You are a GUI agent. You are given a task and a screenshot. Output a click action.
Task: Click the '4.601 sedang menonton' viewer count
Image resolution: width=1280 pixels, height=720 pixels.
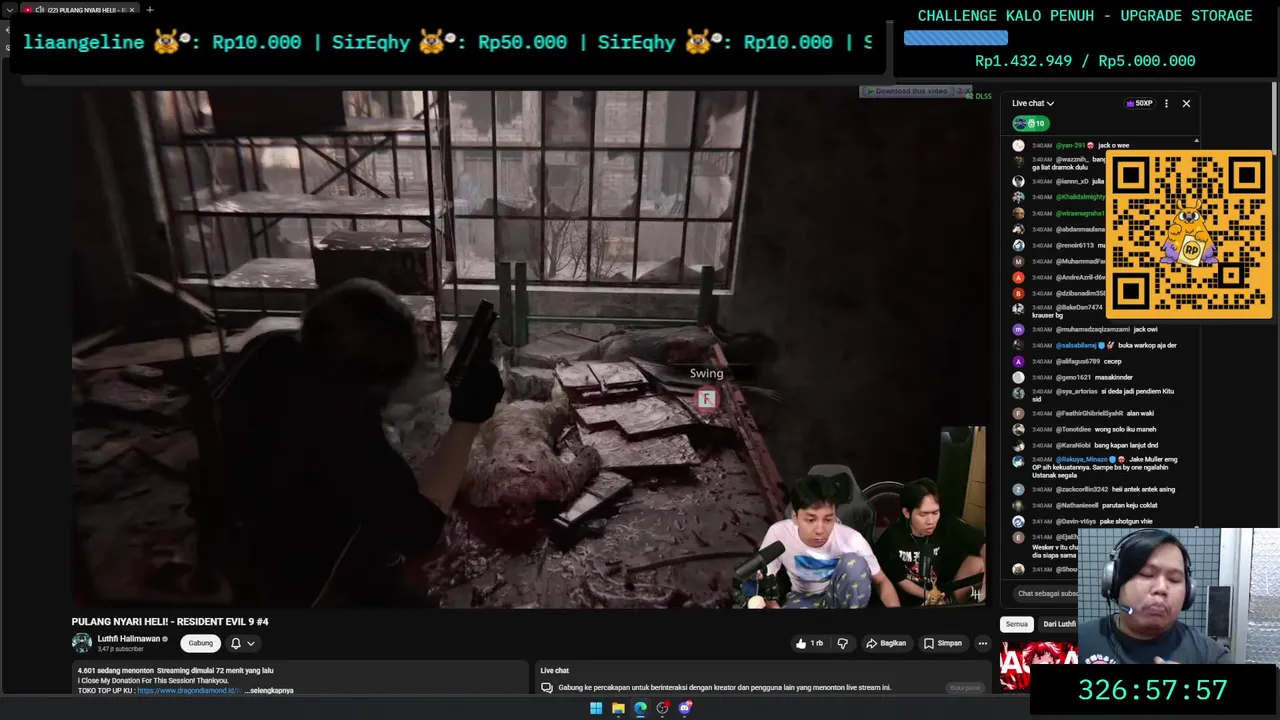click(116, 670)
